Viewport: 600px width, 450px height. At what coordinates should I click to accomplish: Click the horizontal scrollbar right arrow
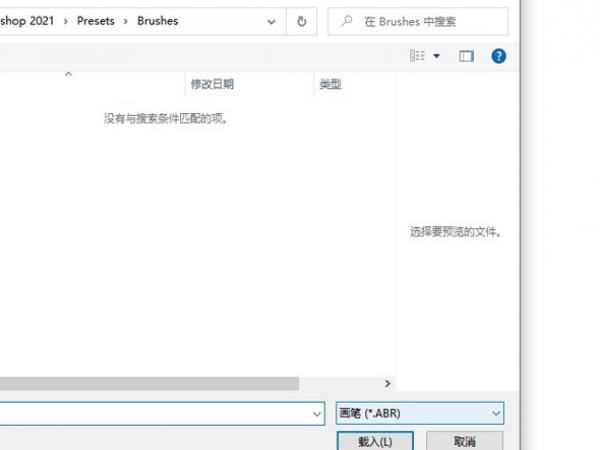click(388, 383)
